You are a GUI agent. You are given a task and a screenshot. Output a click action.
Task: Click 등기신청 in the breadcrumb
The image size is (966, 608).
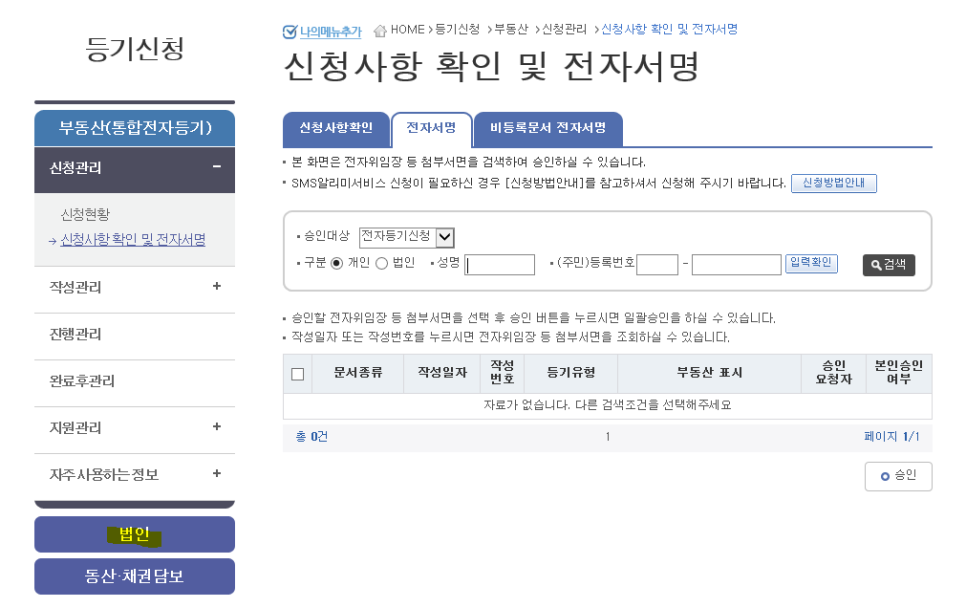[457, 30]
